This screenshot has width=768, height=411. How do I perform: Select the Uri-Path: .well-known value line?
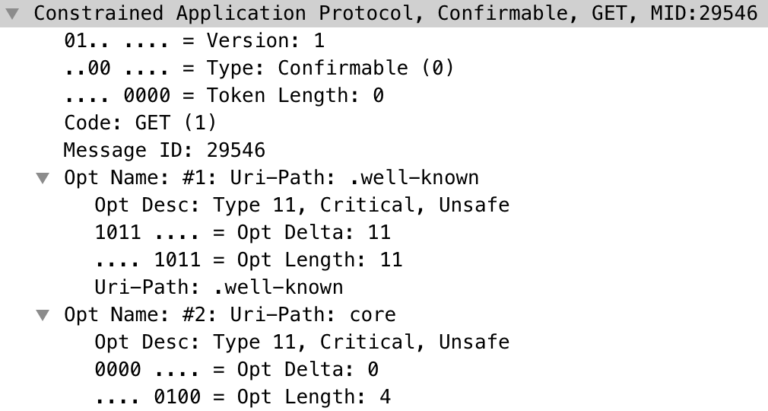pyautogui.click(x=218, y=287)
